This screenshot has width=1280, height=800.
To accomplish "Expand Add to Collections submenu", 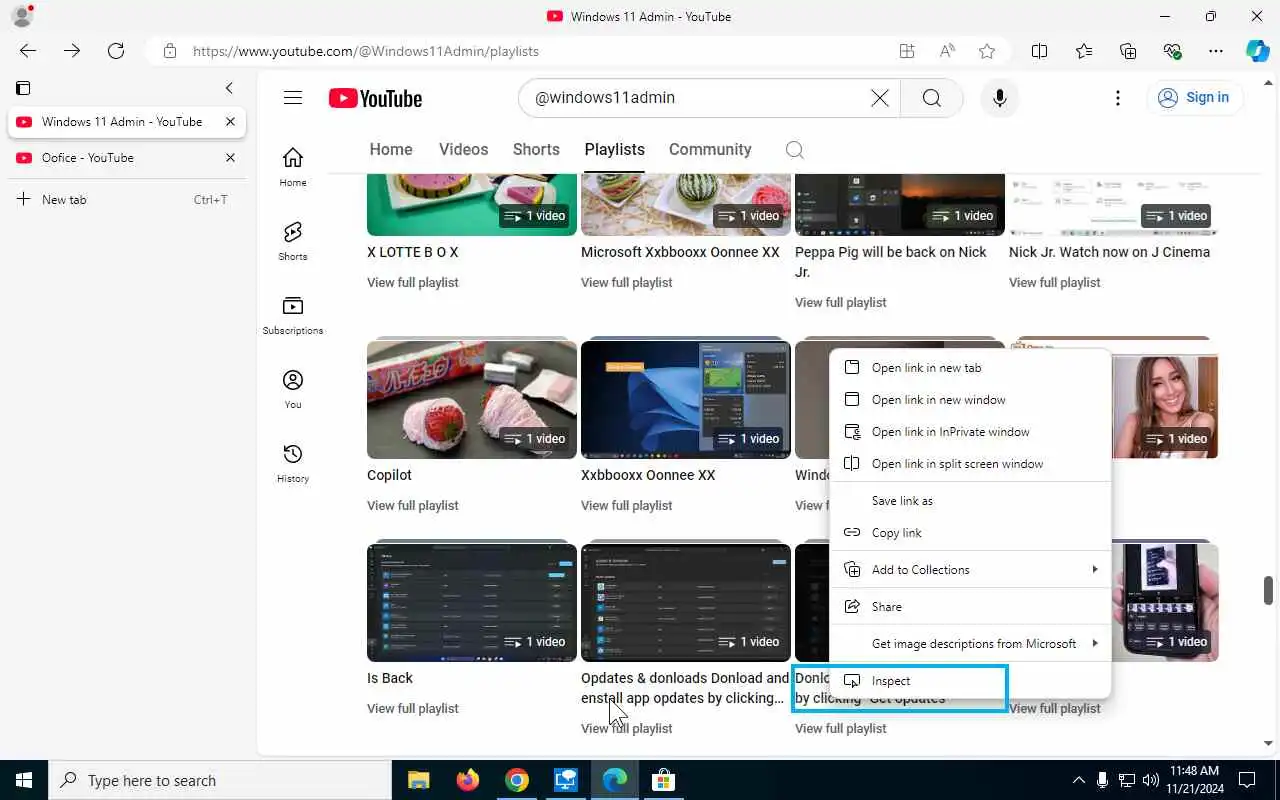I will click(x=970, y=570).
